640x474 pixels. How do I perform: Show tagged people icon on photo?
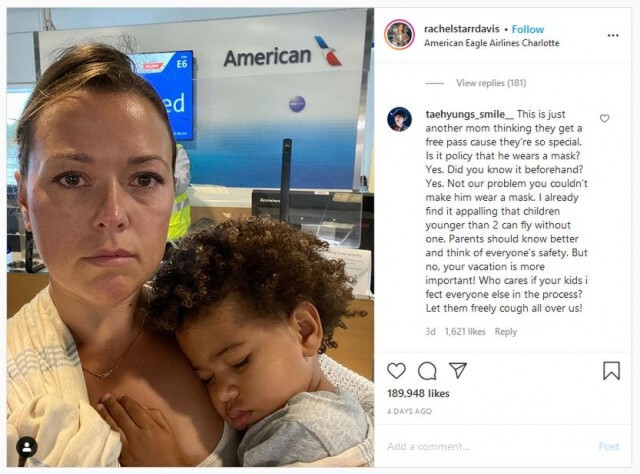point(27,447)
